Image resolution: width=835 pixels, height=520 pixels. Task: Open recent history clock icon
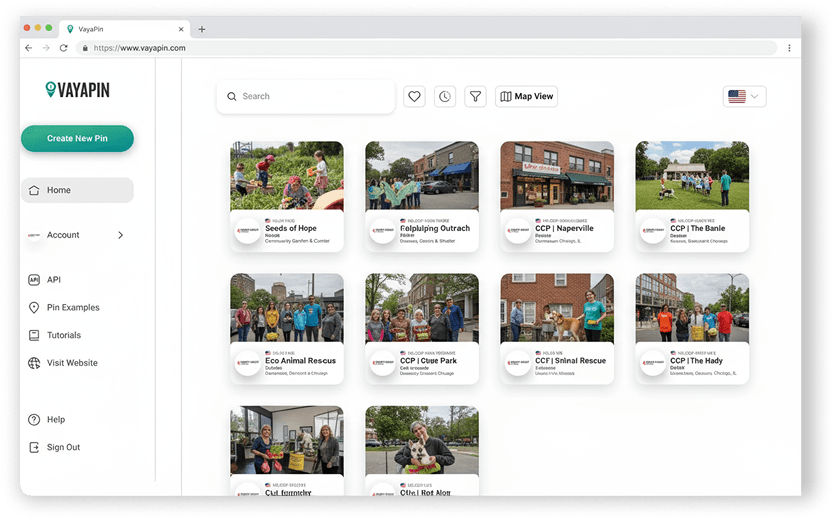[445, 96]
